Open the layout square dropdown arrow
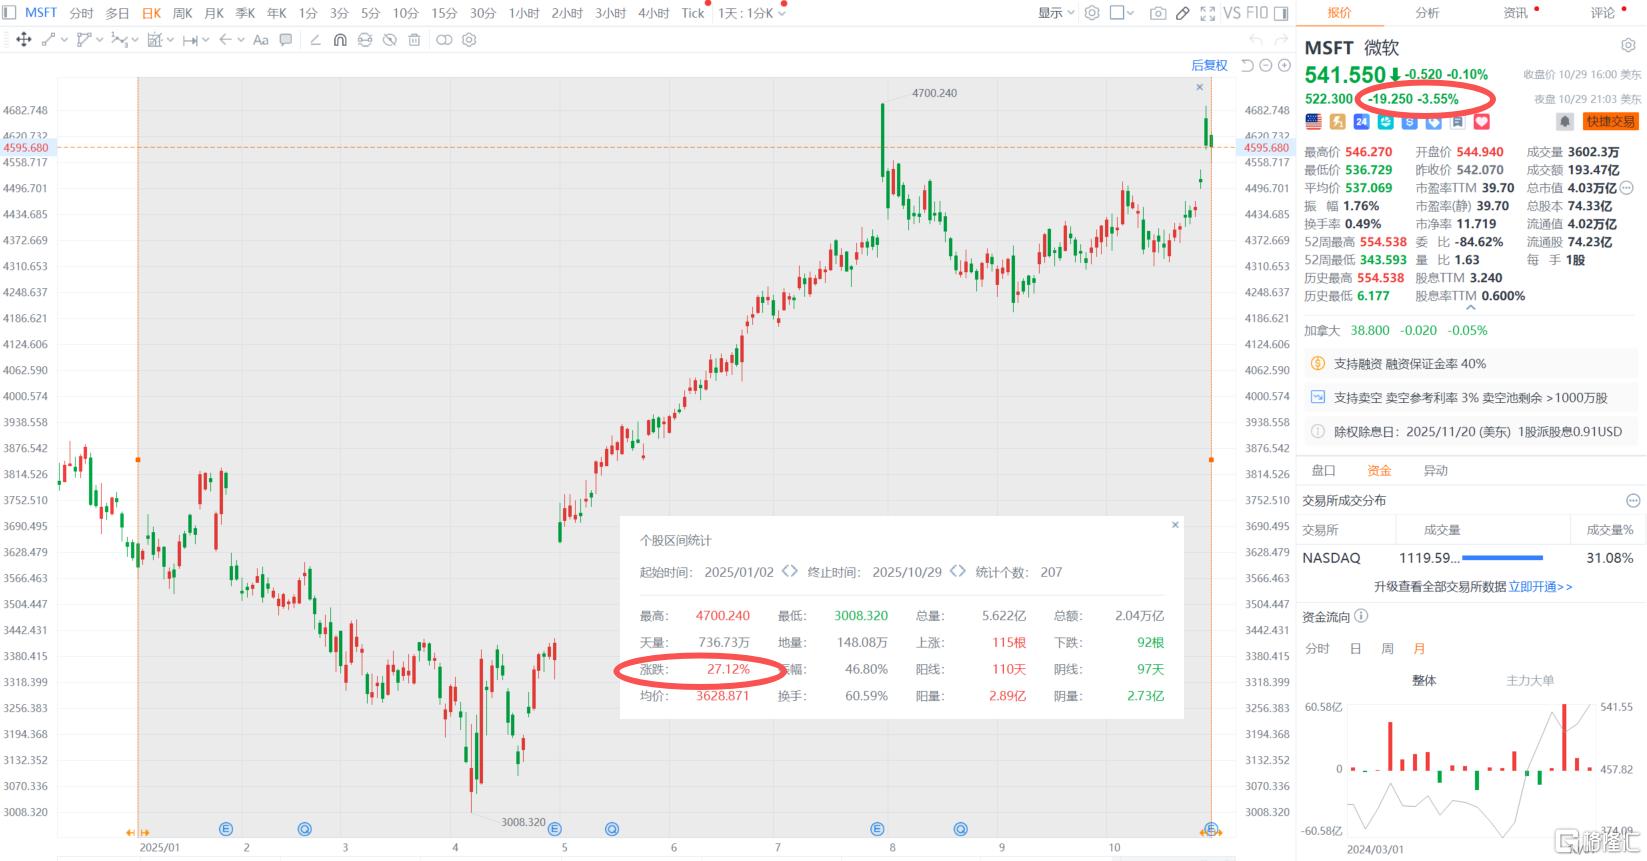 coord(1132,13)
